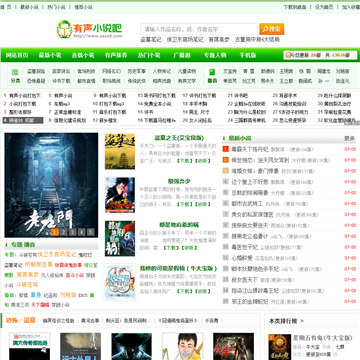
Task: Open the 我修的可能是假仙 book cover thumbnail
Action: [x=120, y=282]
